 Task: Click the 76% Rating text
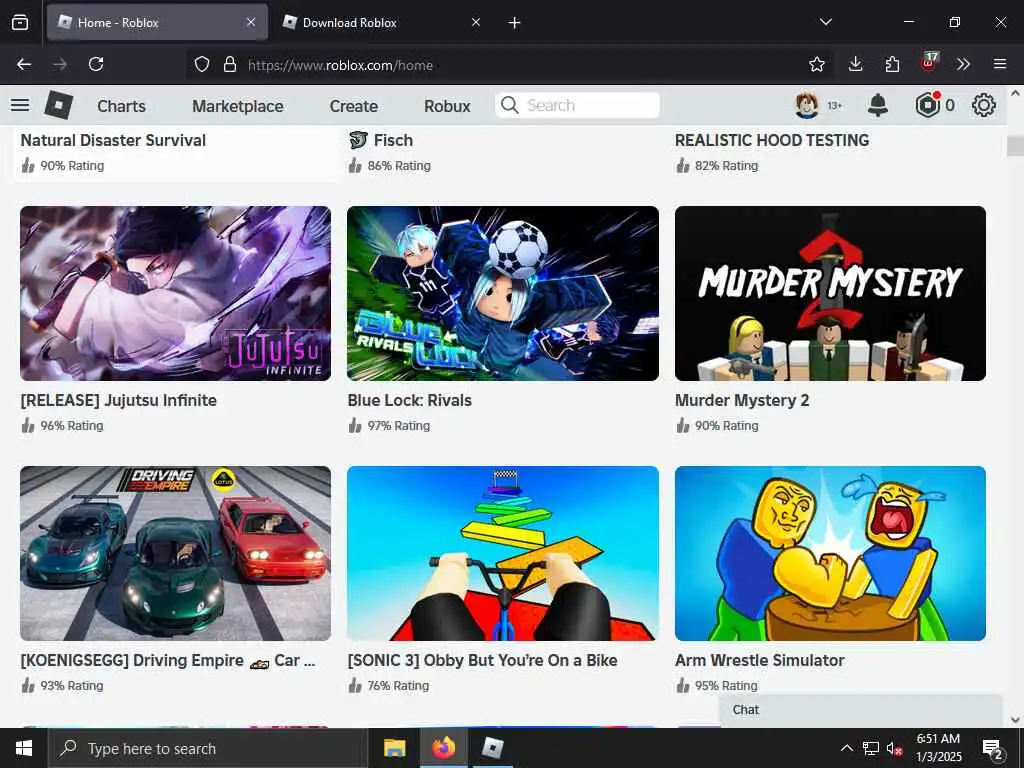[x=398, y=686]
